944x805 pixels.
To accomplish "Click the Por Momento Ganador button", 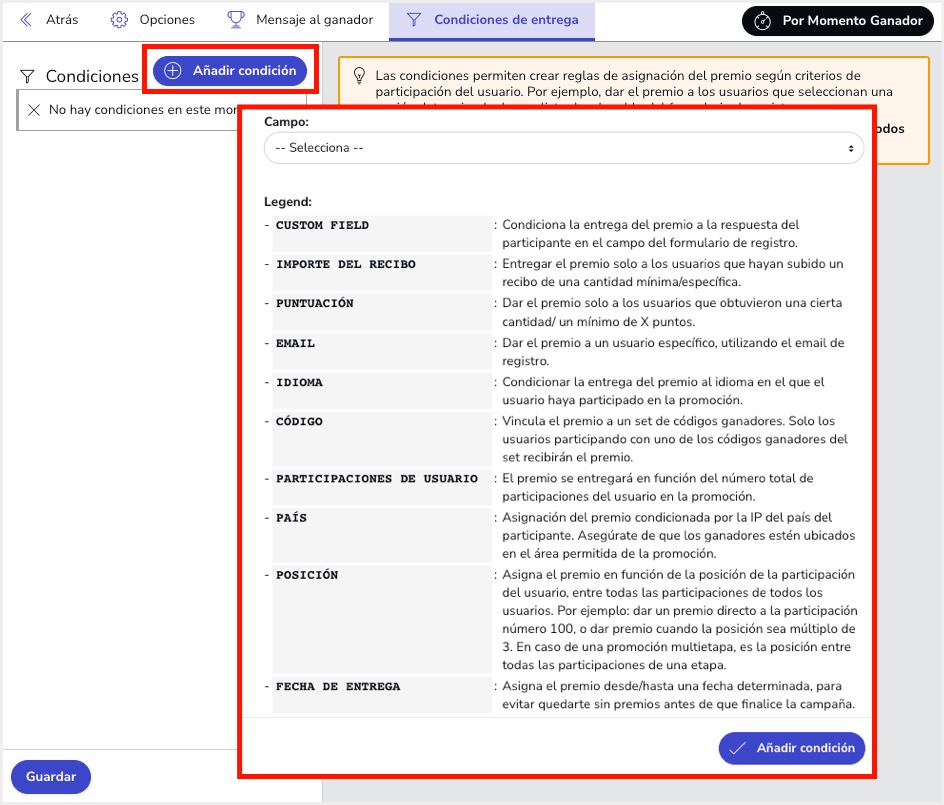I will pos(851,21).
